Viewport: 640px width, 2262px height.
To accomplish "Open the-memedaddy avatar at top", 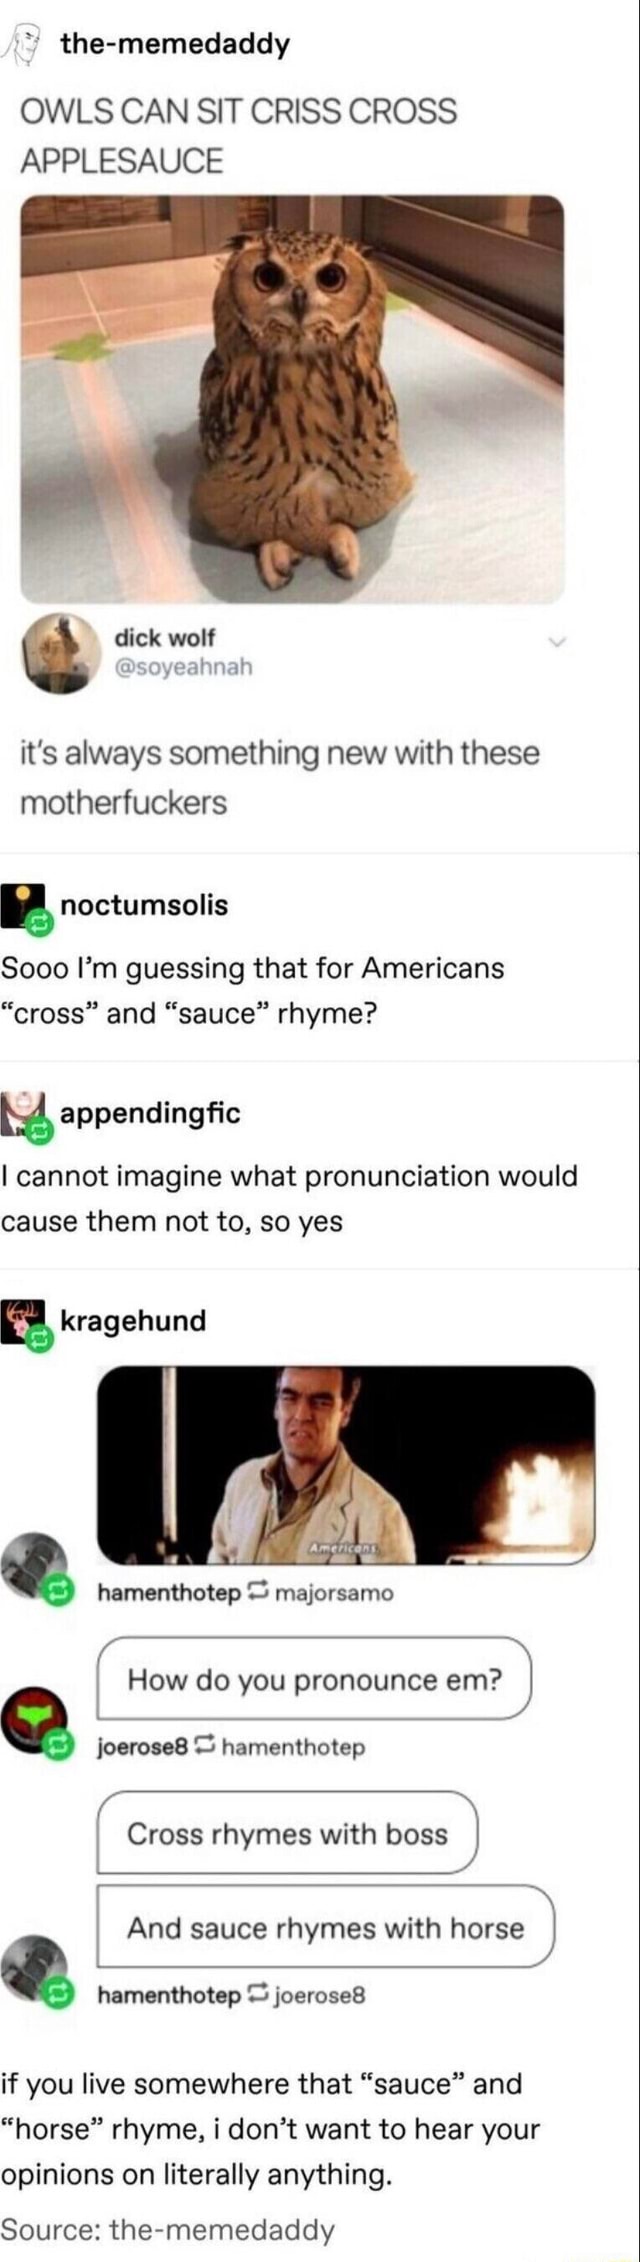I will (25, 44).
